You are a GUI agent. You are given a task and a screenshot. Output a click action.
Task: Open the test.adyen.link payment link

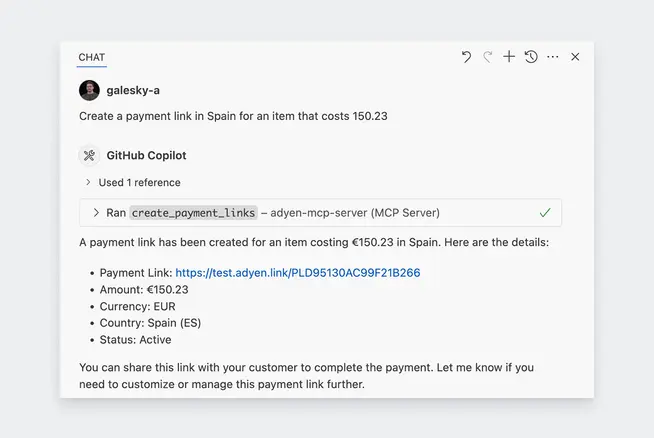click(x=298, y=273)
